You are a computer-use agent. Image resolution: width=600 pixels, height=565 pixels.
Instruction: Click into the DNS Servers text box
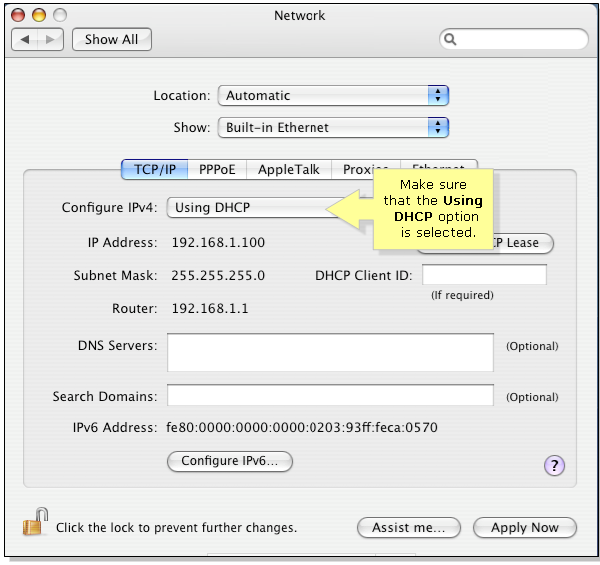(330, 352)
